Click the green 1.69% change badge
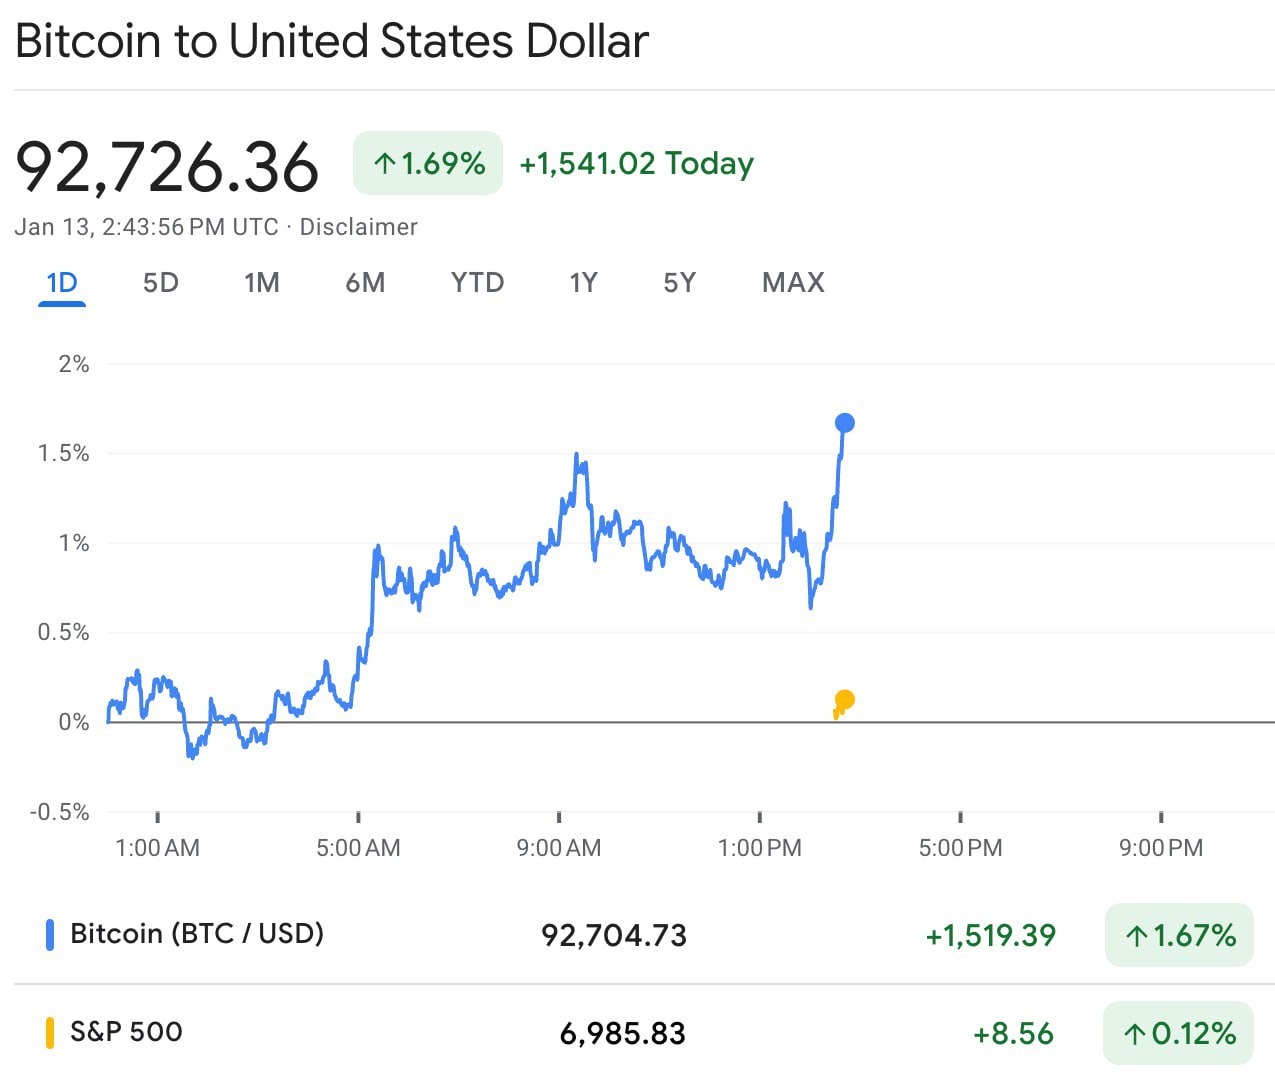1275x1079 pixels. click(428, 163)
